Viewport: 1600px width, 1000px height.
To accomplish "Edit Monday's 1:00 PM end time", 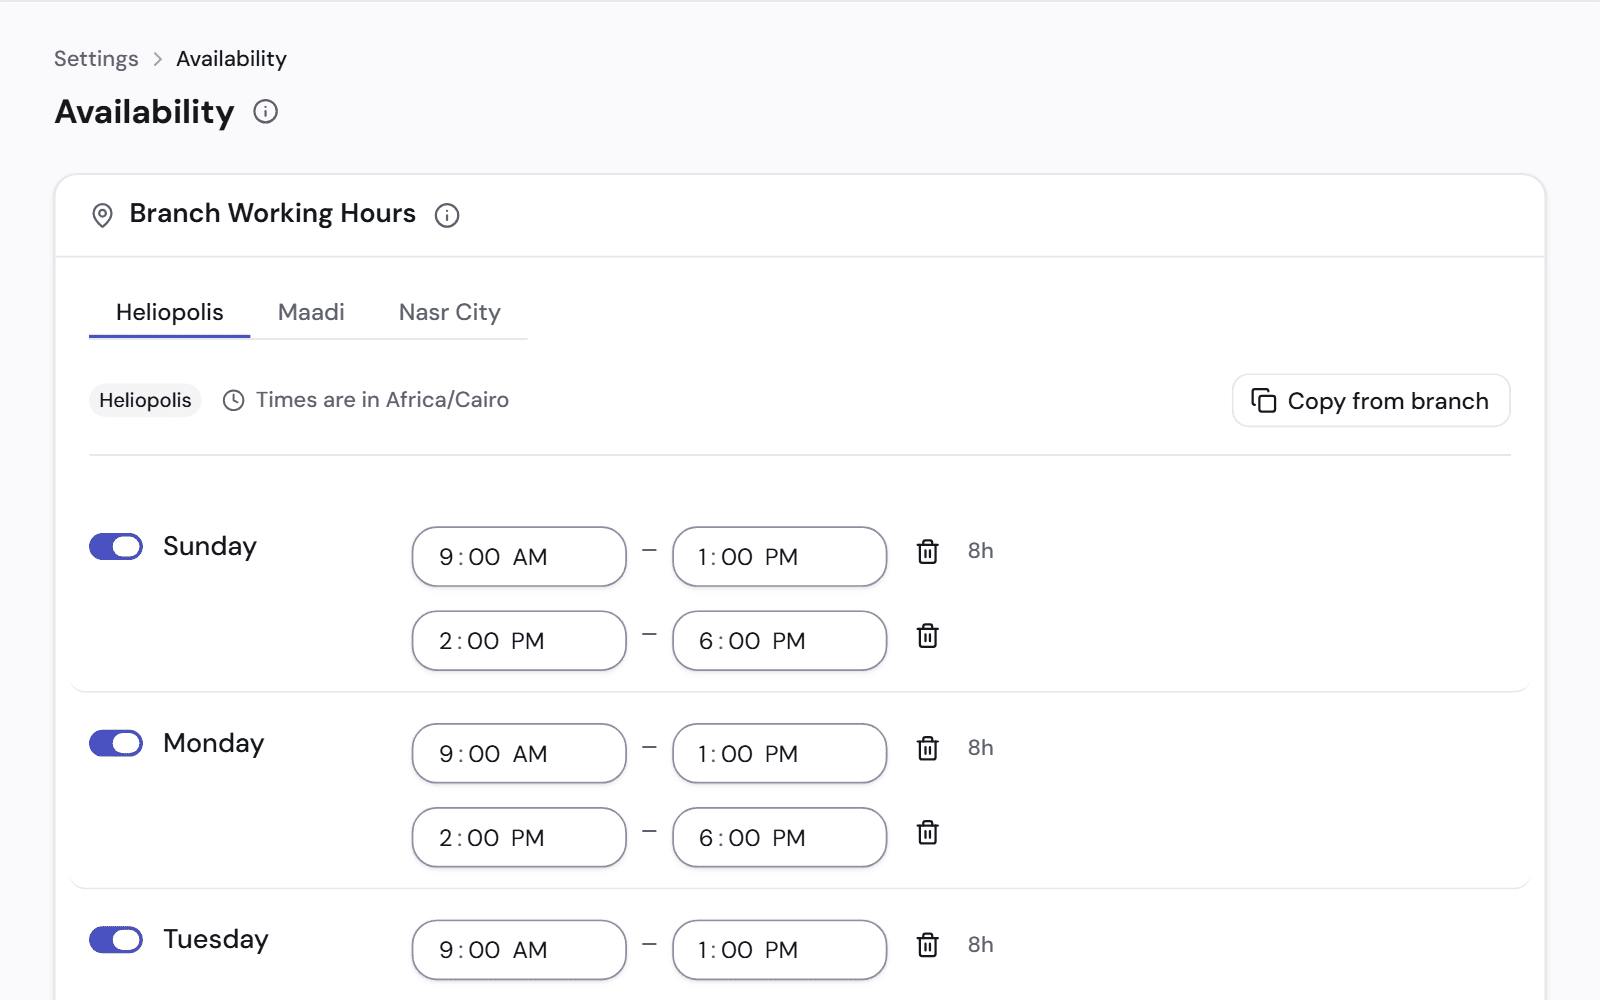I will point(780,754).
